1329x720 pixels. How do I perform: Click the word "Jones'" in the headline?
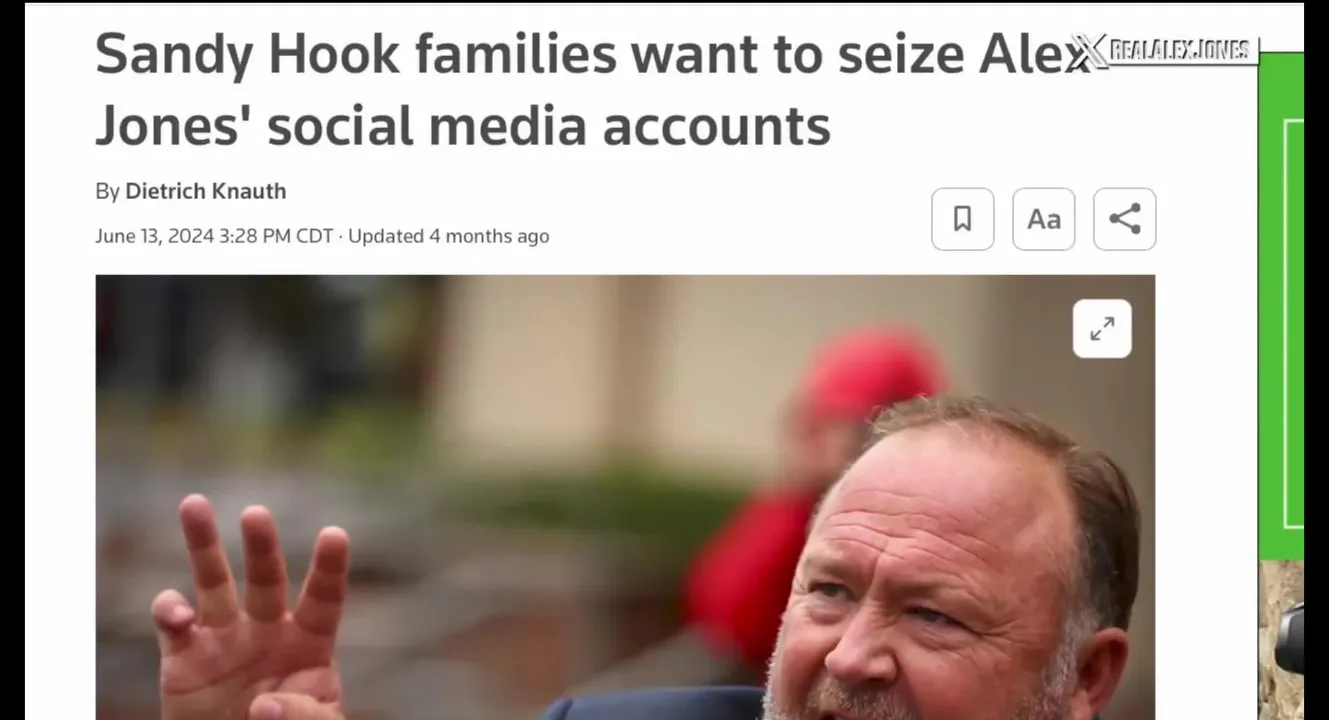pos(170,126)
